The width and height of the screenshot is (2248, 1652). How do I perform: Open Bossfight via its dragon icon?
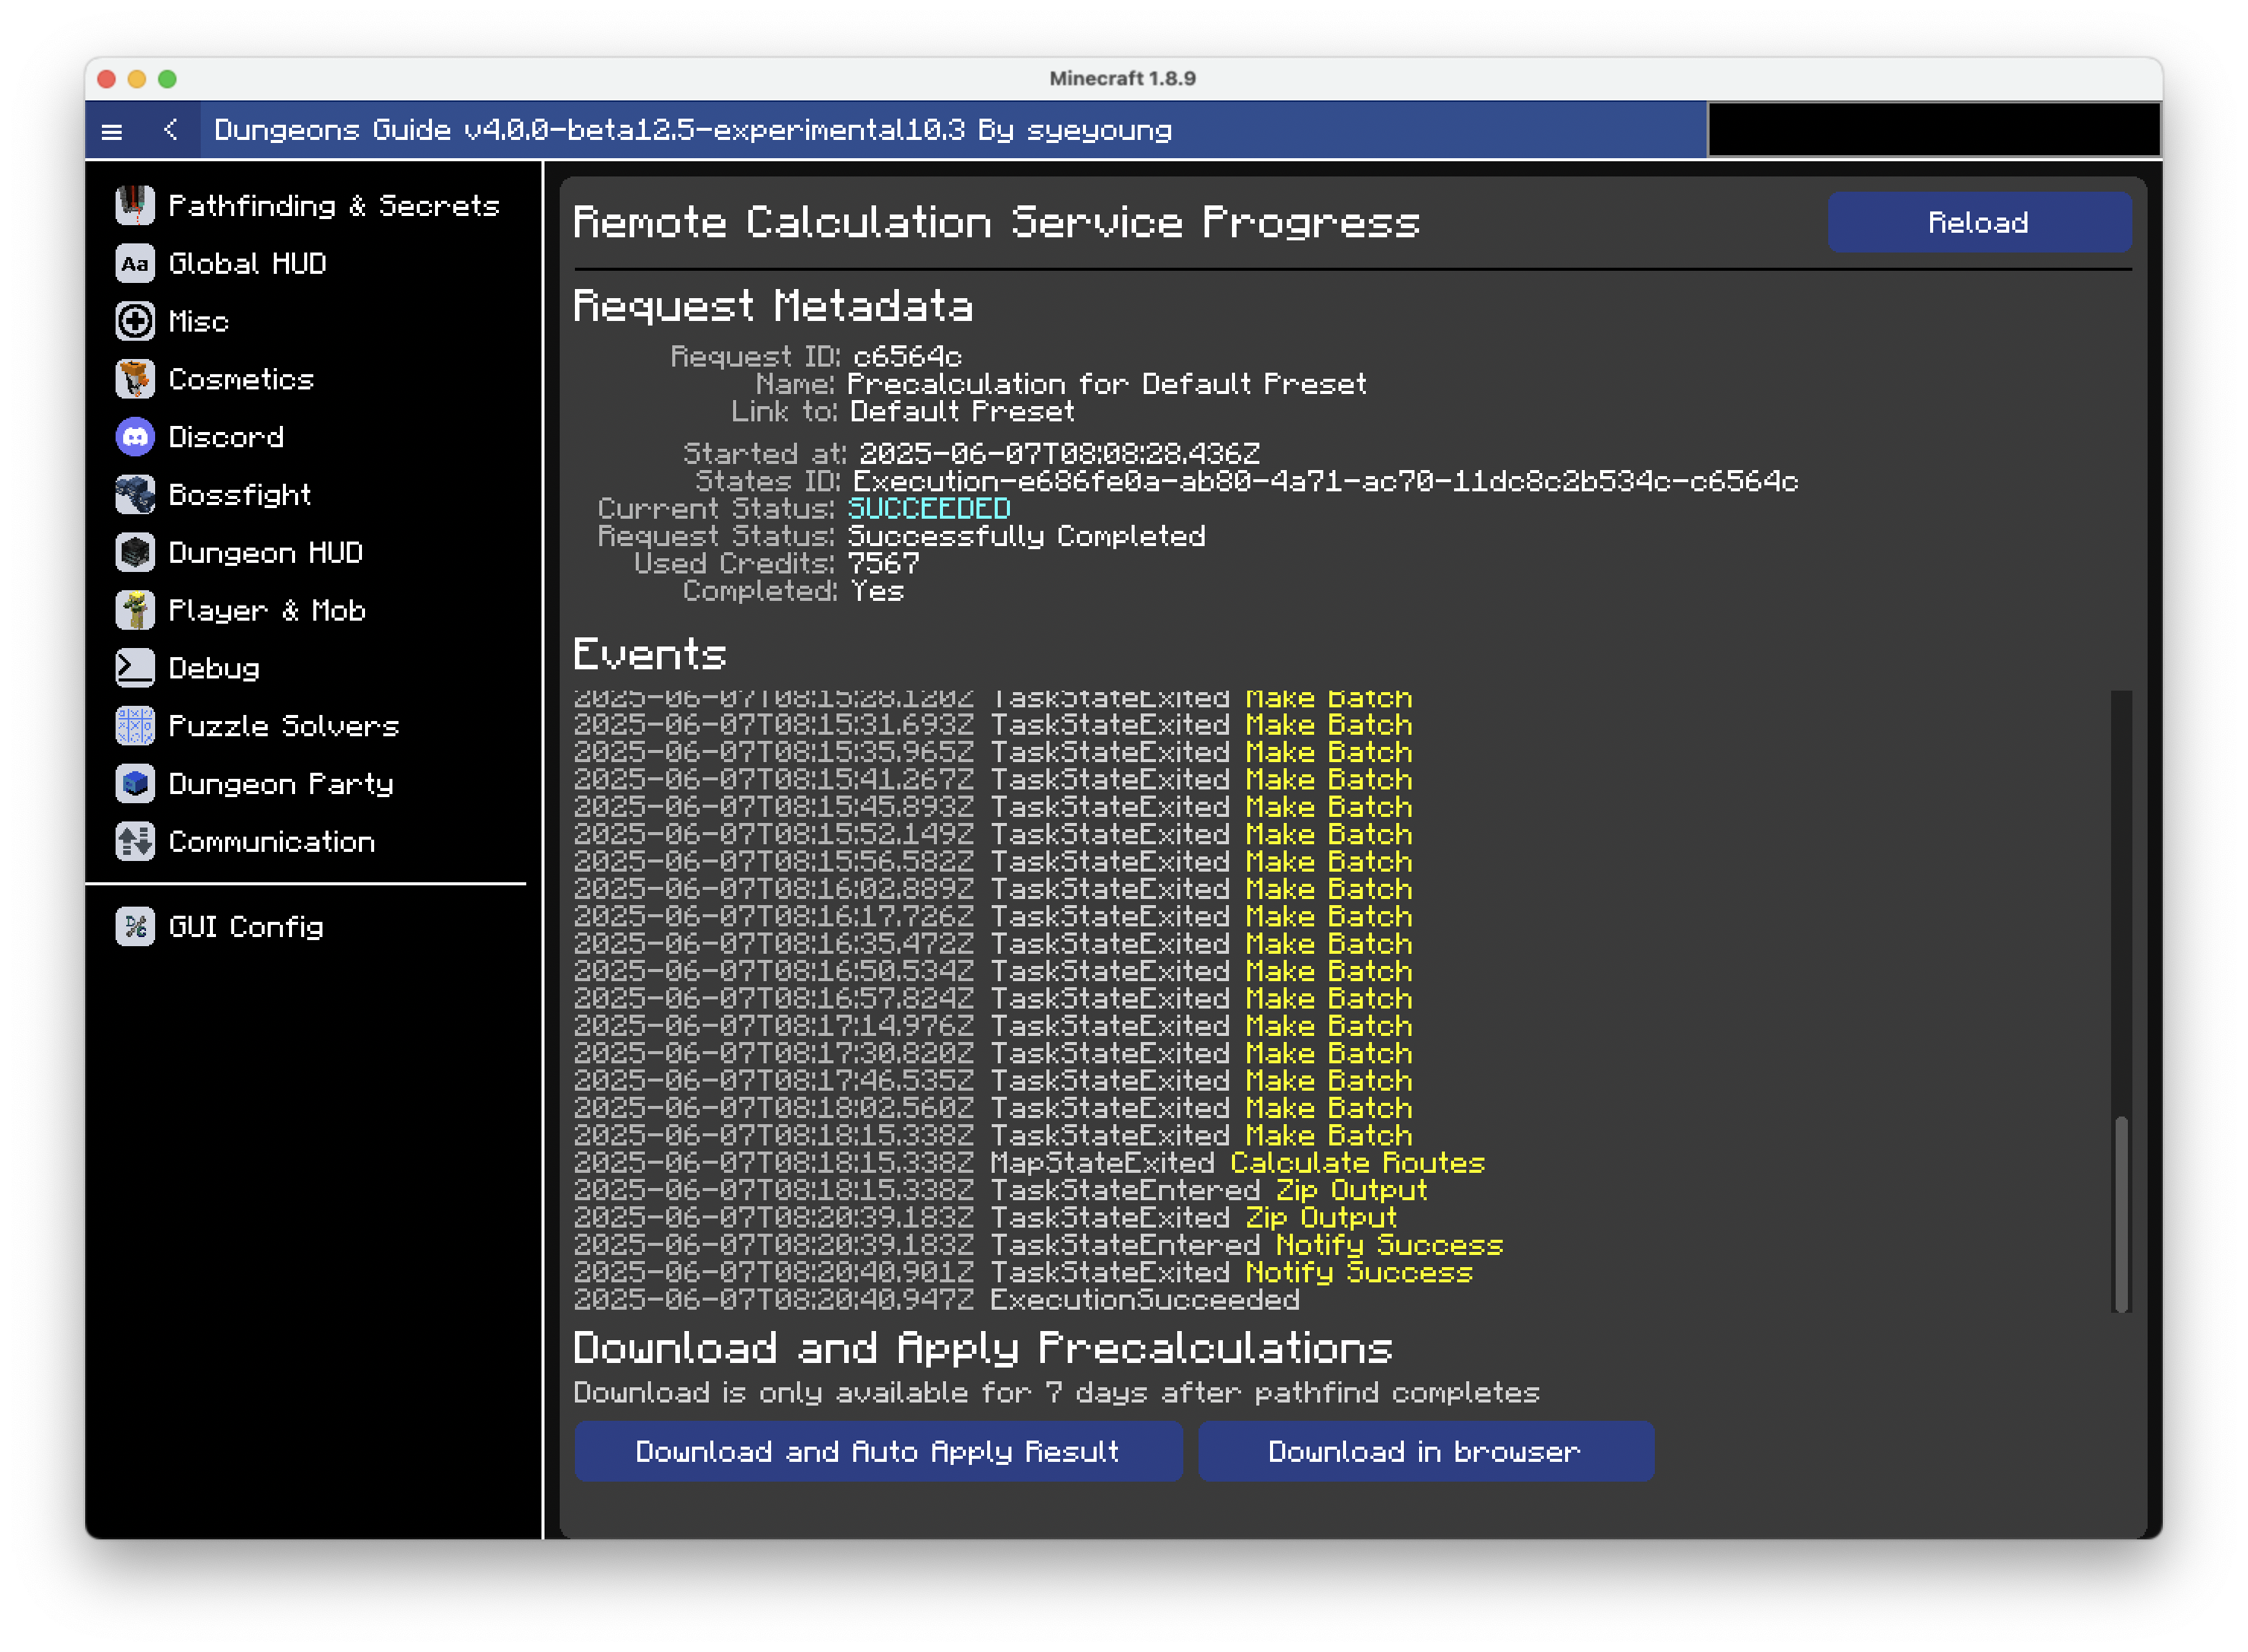pyautogui.click(x=135, y=495)
